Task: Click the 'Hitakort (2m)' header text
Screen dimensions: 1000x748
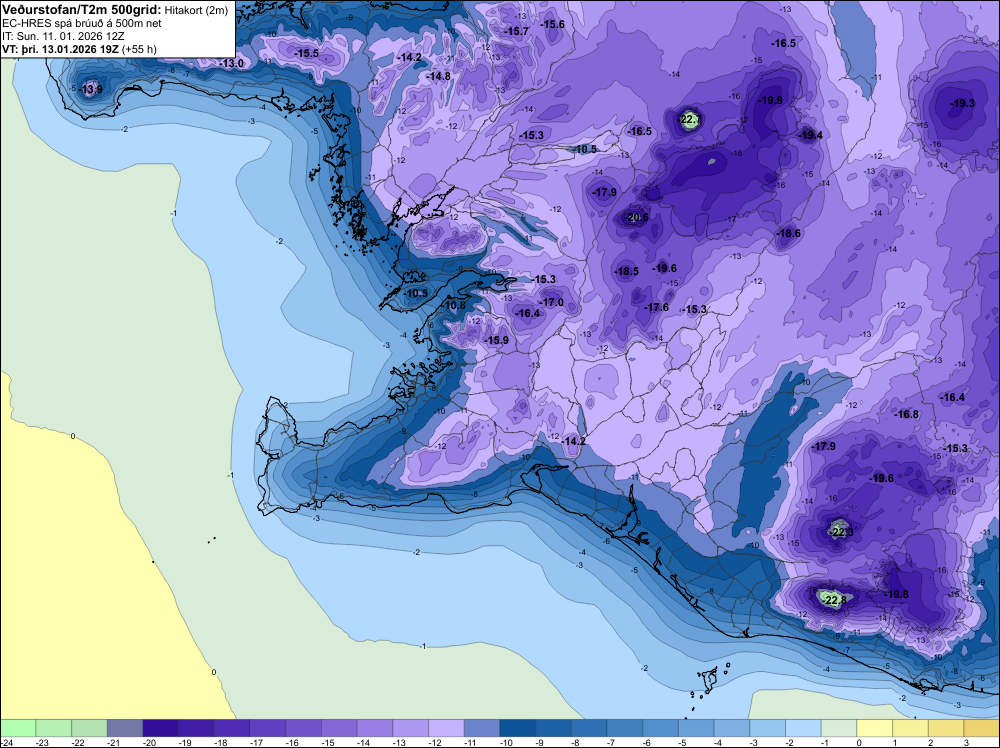Action: (x=196, y=11)
